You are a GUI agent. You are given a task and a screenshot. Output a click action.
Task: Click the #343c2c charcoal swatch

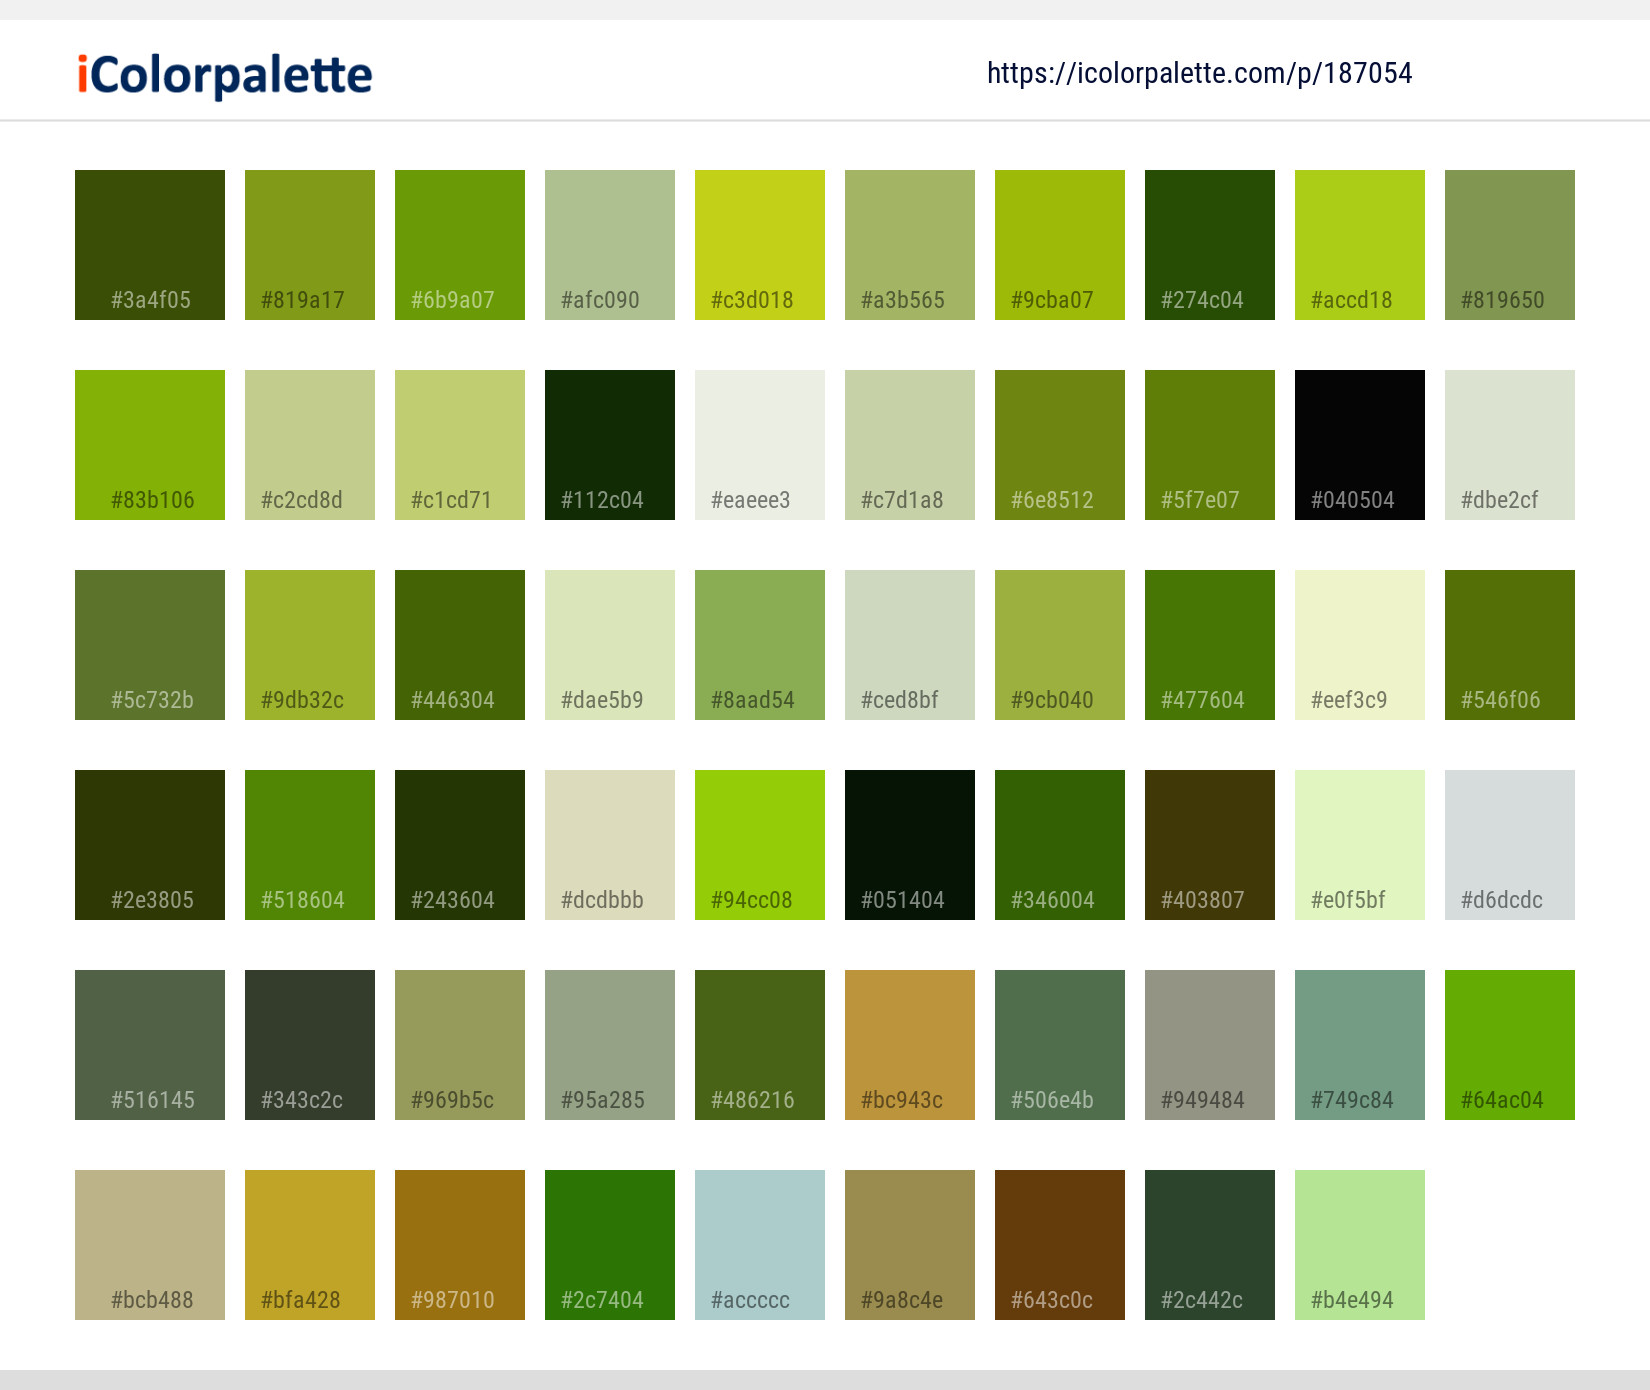(310, 1045)
